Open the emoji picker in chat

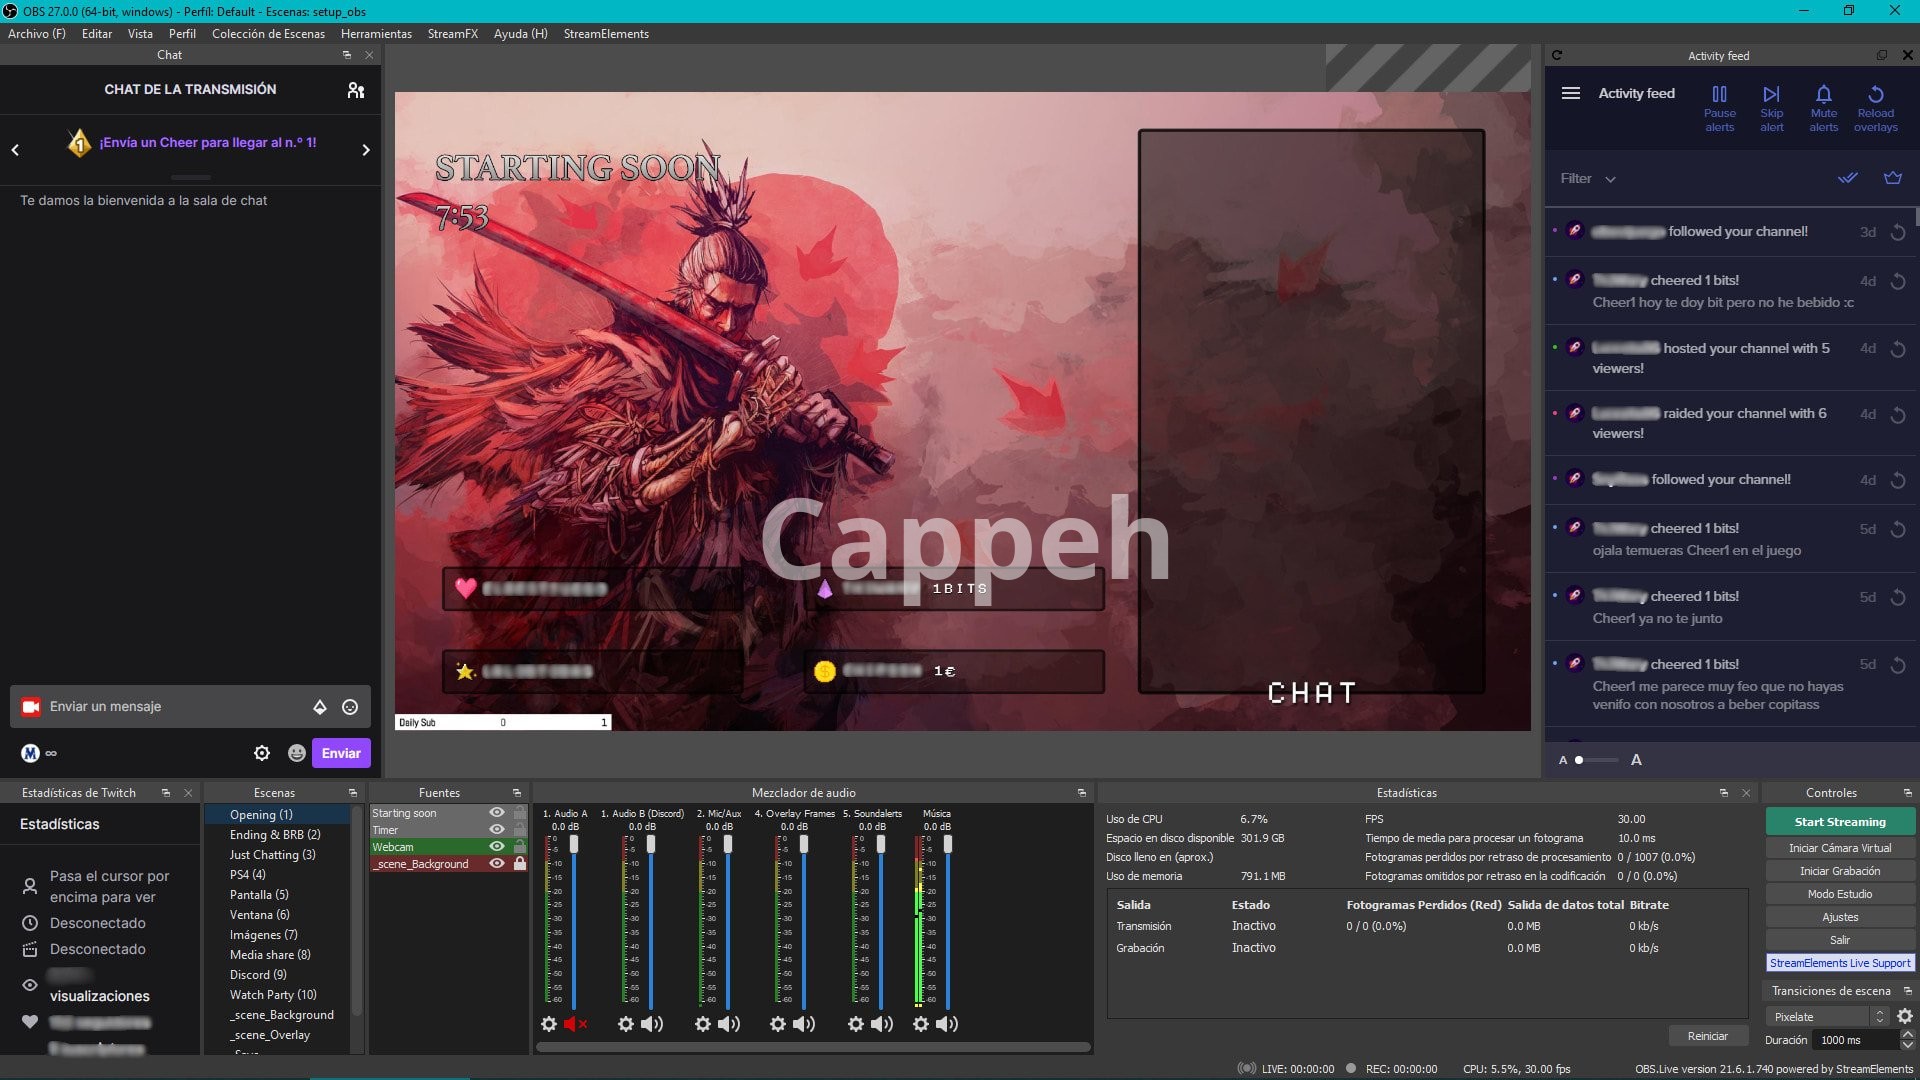coord(350,707)
